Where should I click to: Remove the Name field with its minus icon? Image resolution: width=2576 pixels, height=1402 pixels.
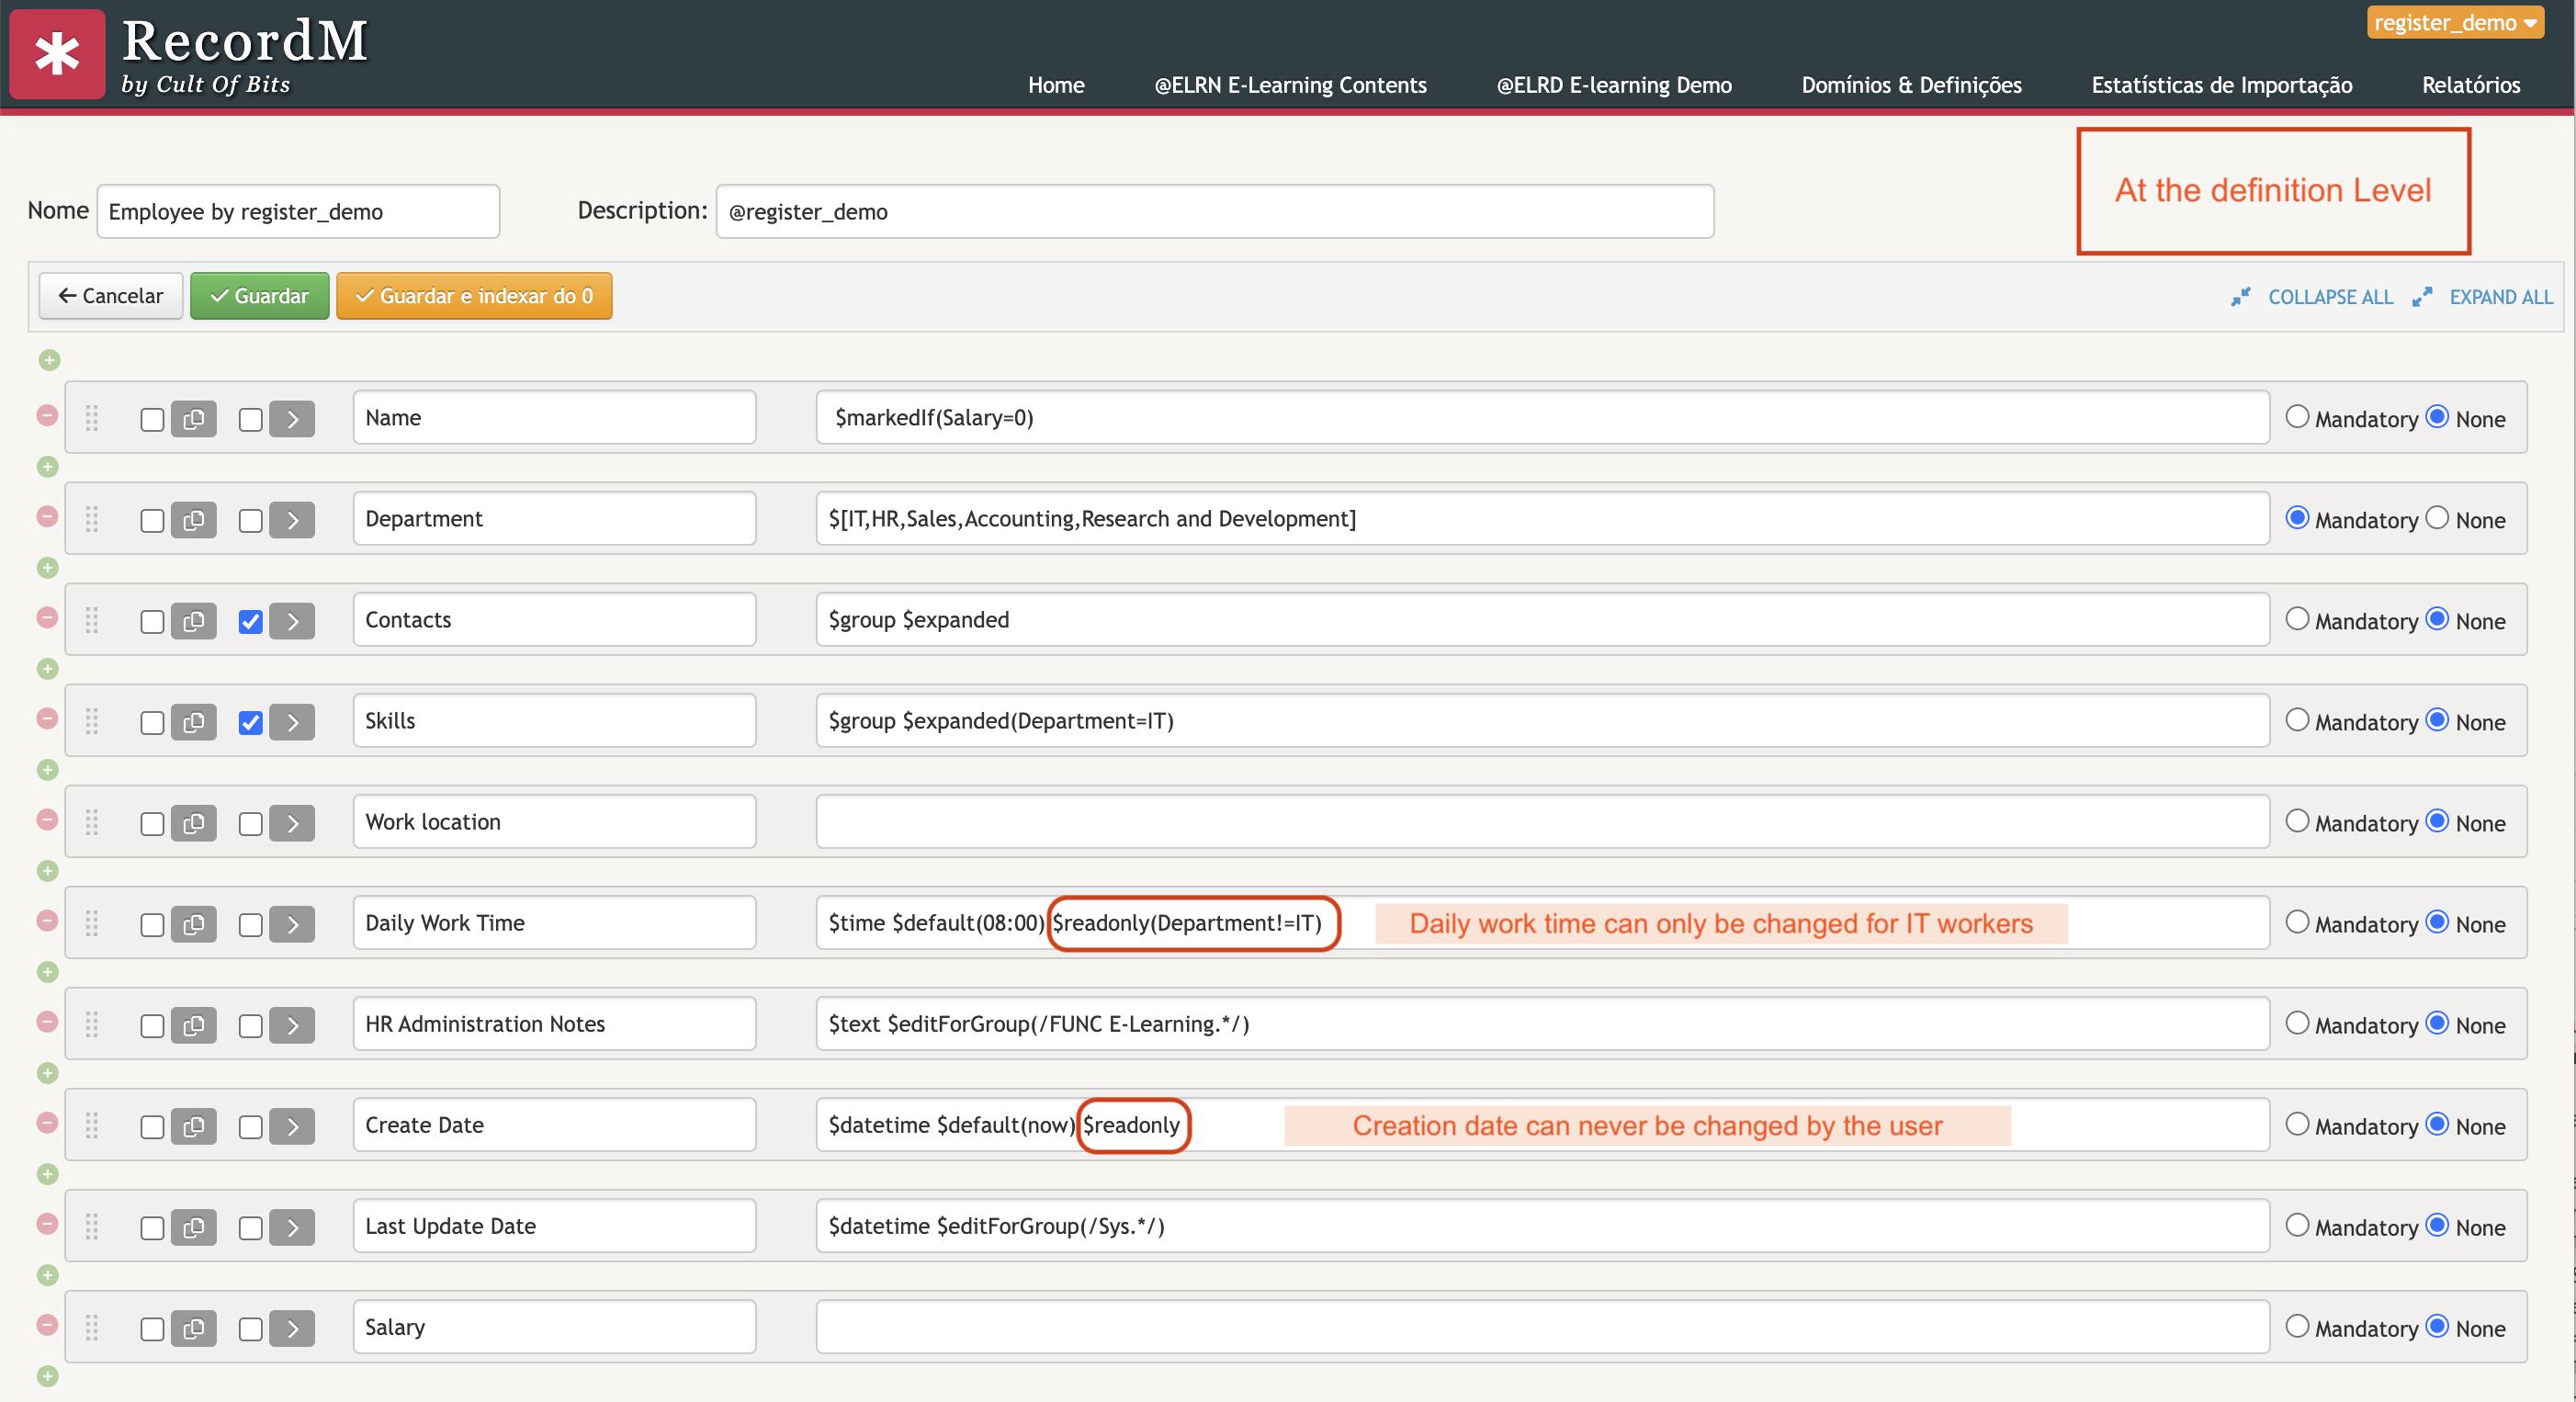pos(47,415)
